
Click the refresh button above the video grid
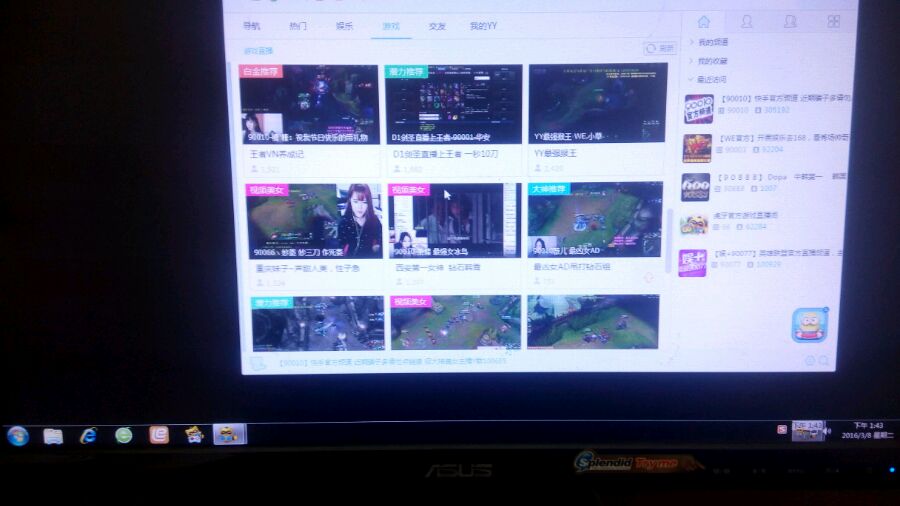pyautogui.click(x=660, y=49)
